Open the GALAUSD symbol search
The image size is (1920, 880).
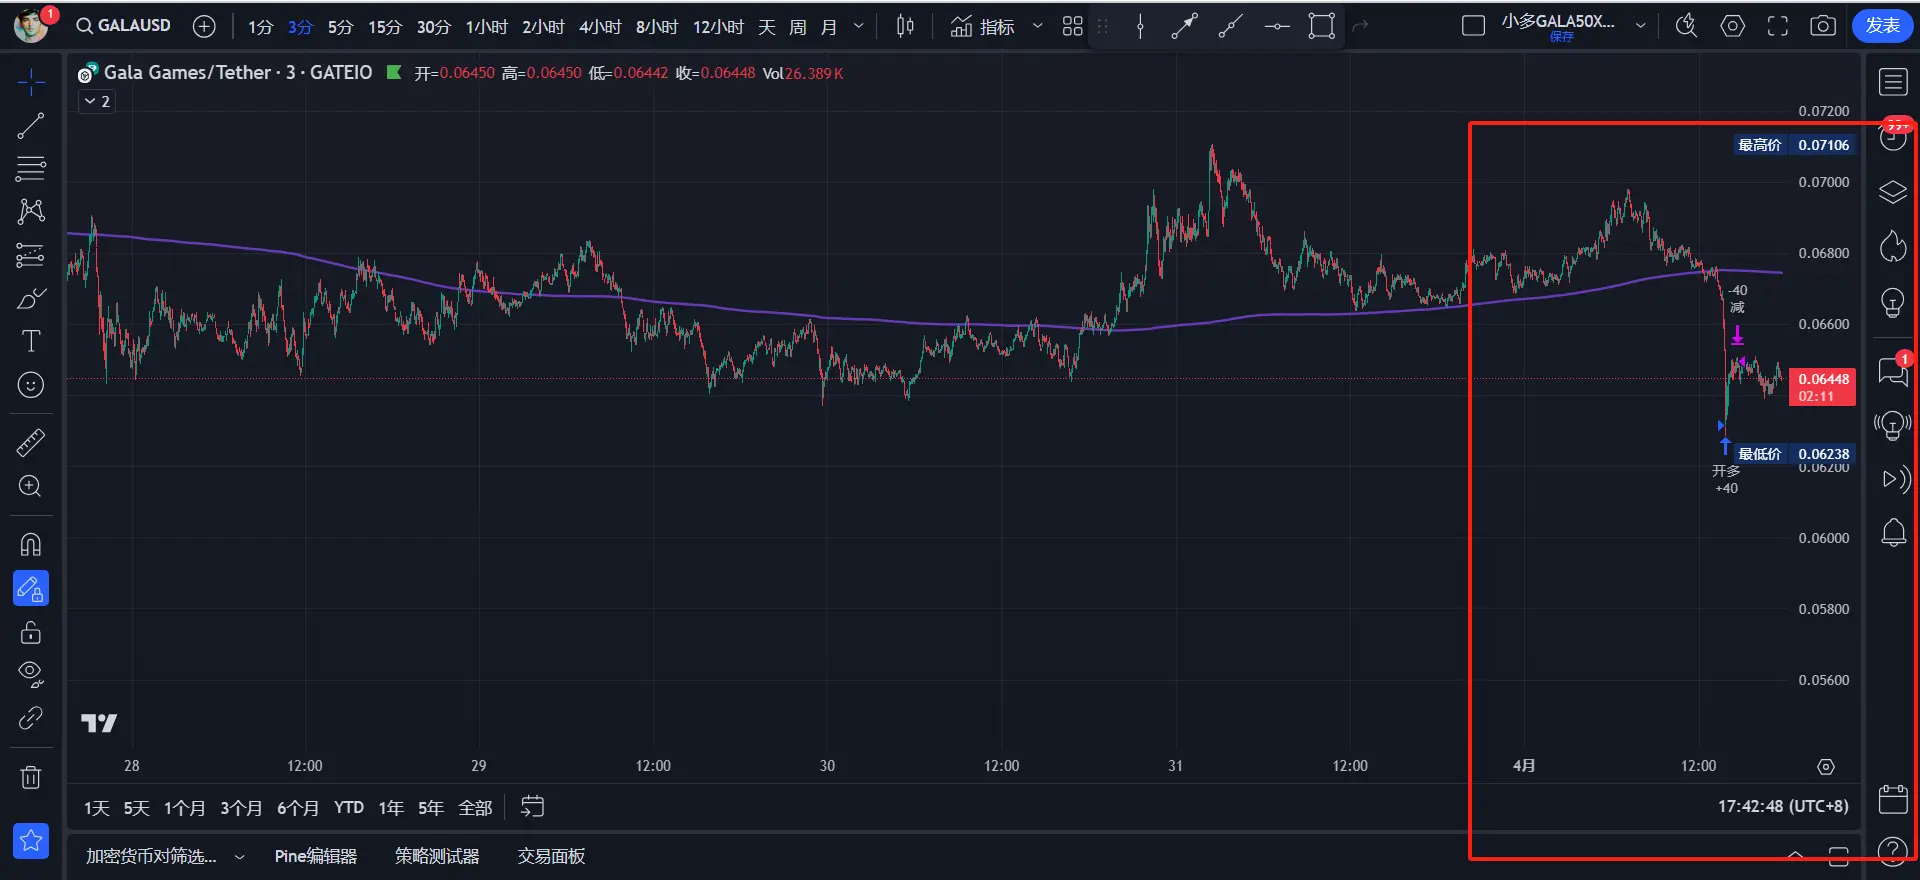[124, 26]
